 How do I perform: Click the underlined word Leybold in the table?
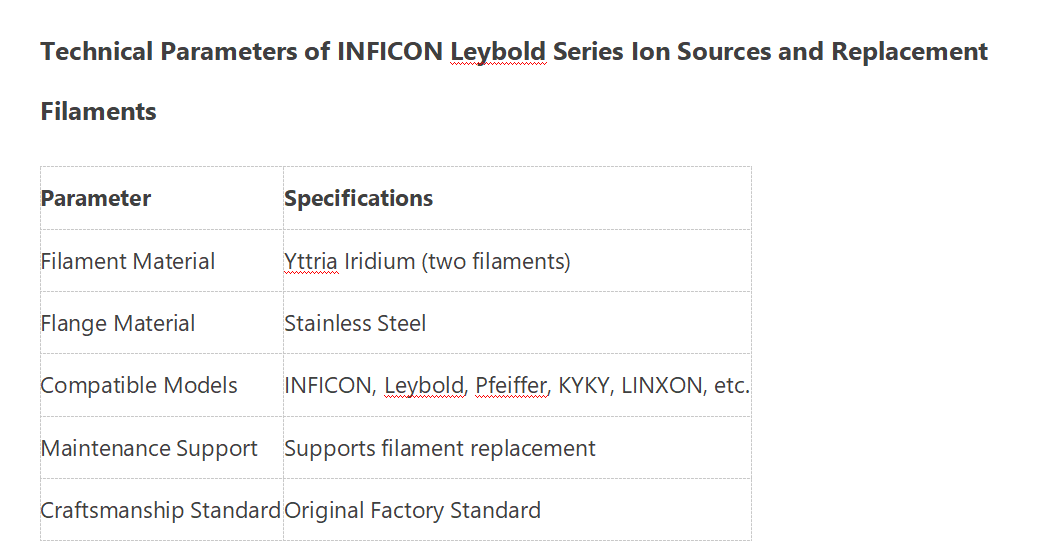425,385
